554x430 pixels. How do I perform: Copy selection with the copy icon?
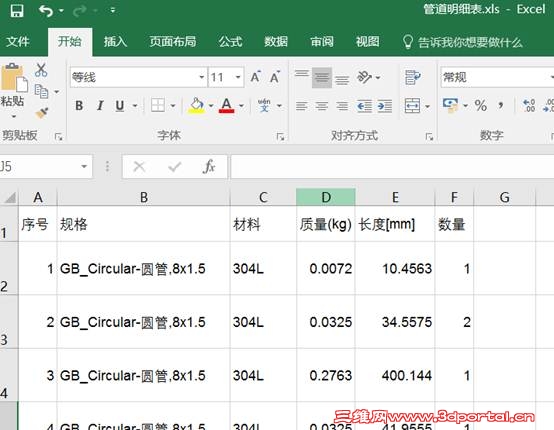(42, 92)
